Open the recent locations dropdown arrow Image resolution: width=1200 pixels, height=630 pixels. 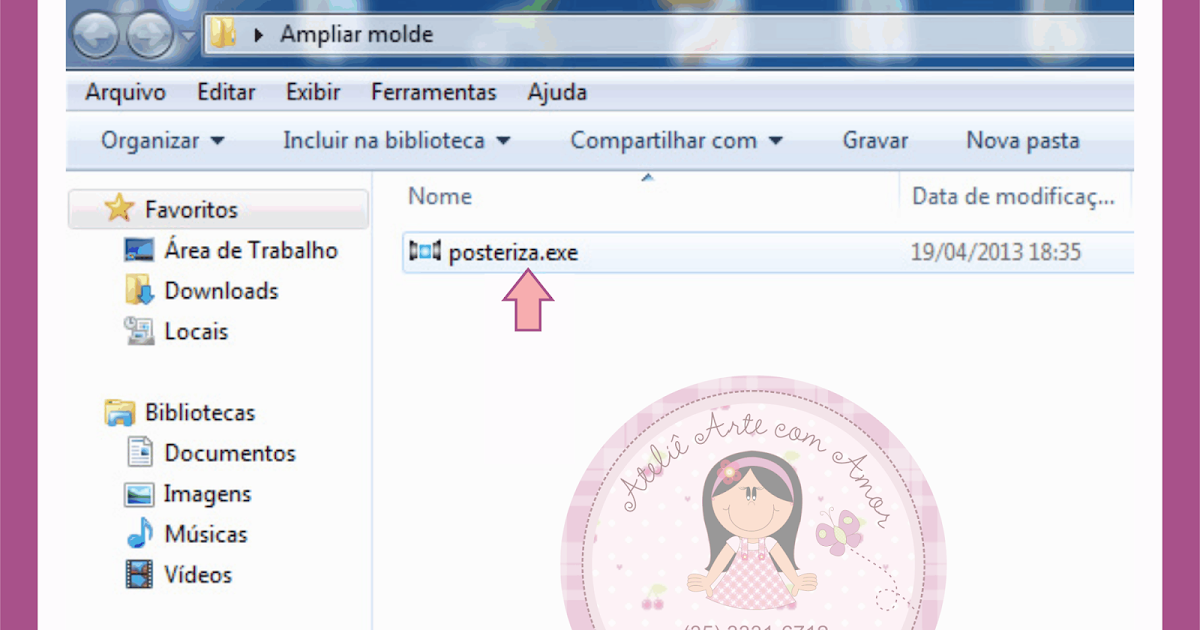point(188,38)
